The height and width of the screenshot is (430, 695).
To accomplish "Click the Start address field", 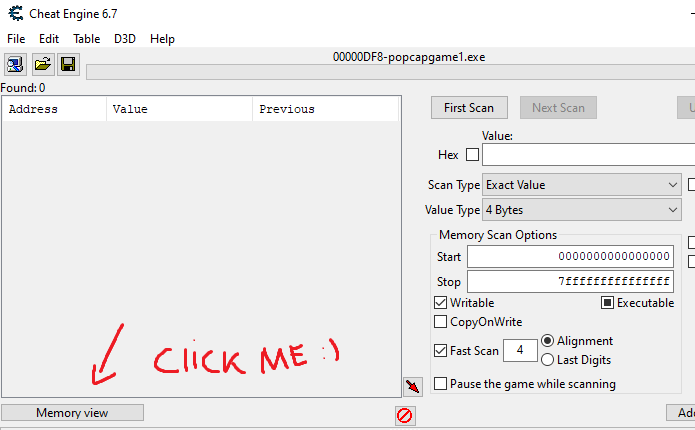I will coord(570,256).
